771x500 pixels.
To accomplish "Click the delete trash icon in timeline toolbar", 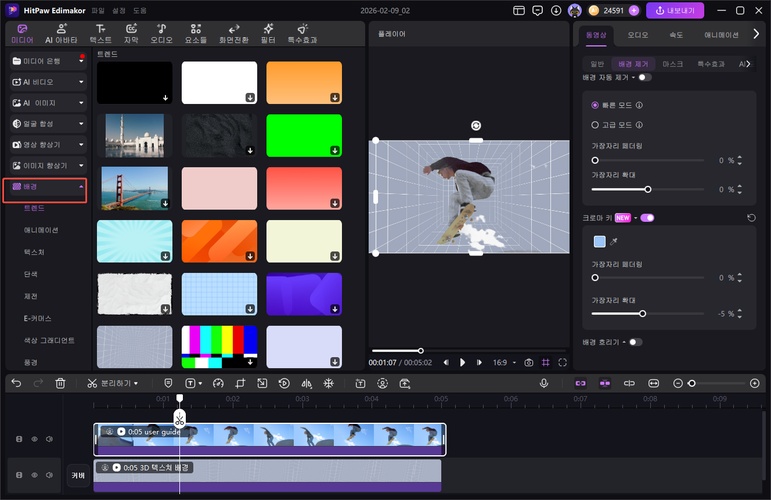I will 61,383.
